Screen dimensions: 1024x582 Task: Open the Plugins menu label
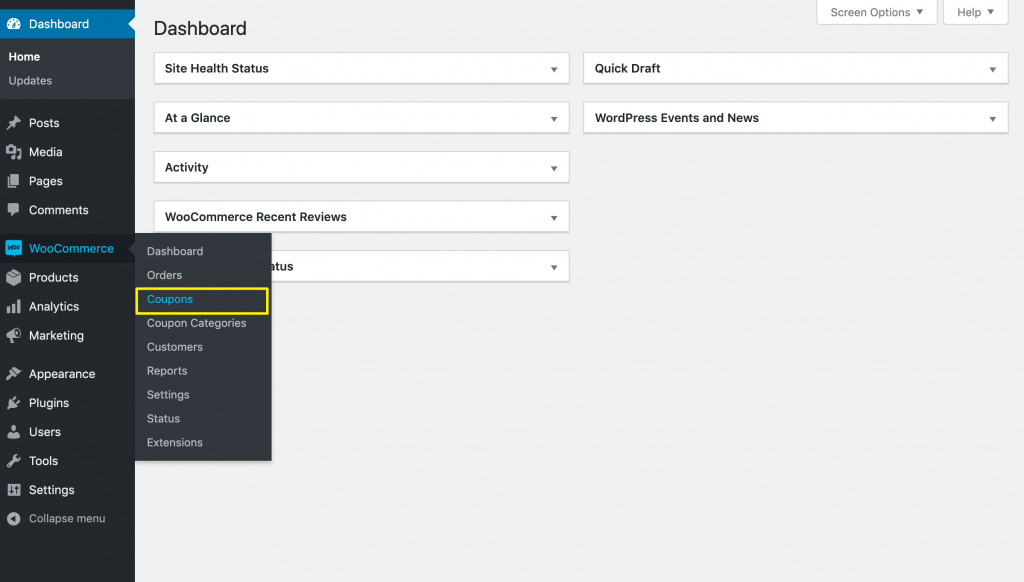[49, 403]
